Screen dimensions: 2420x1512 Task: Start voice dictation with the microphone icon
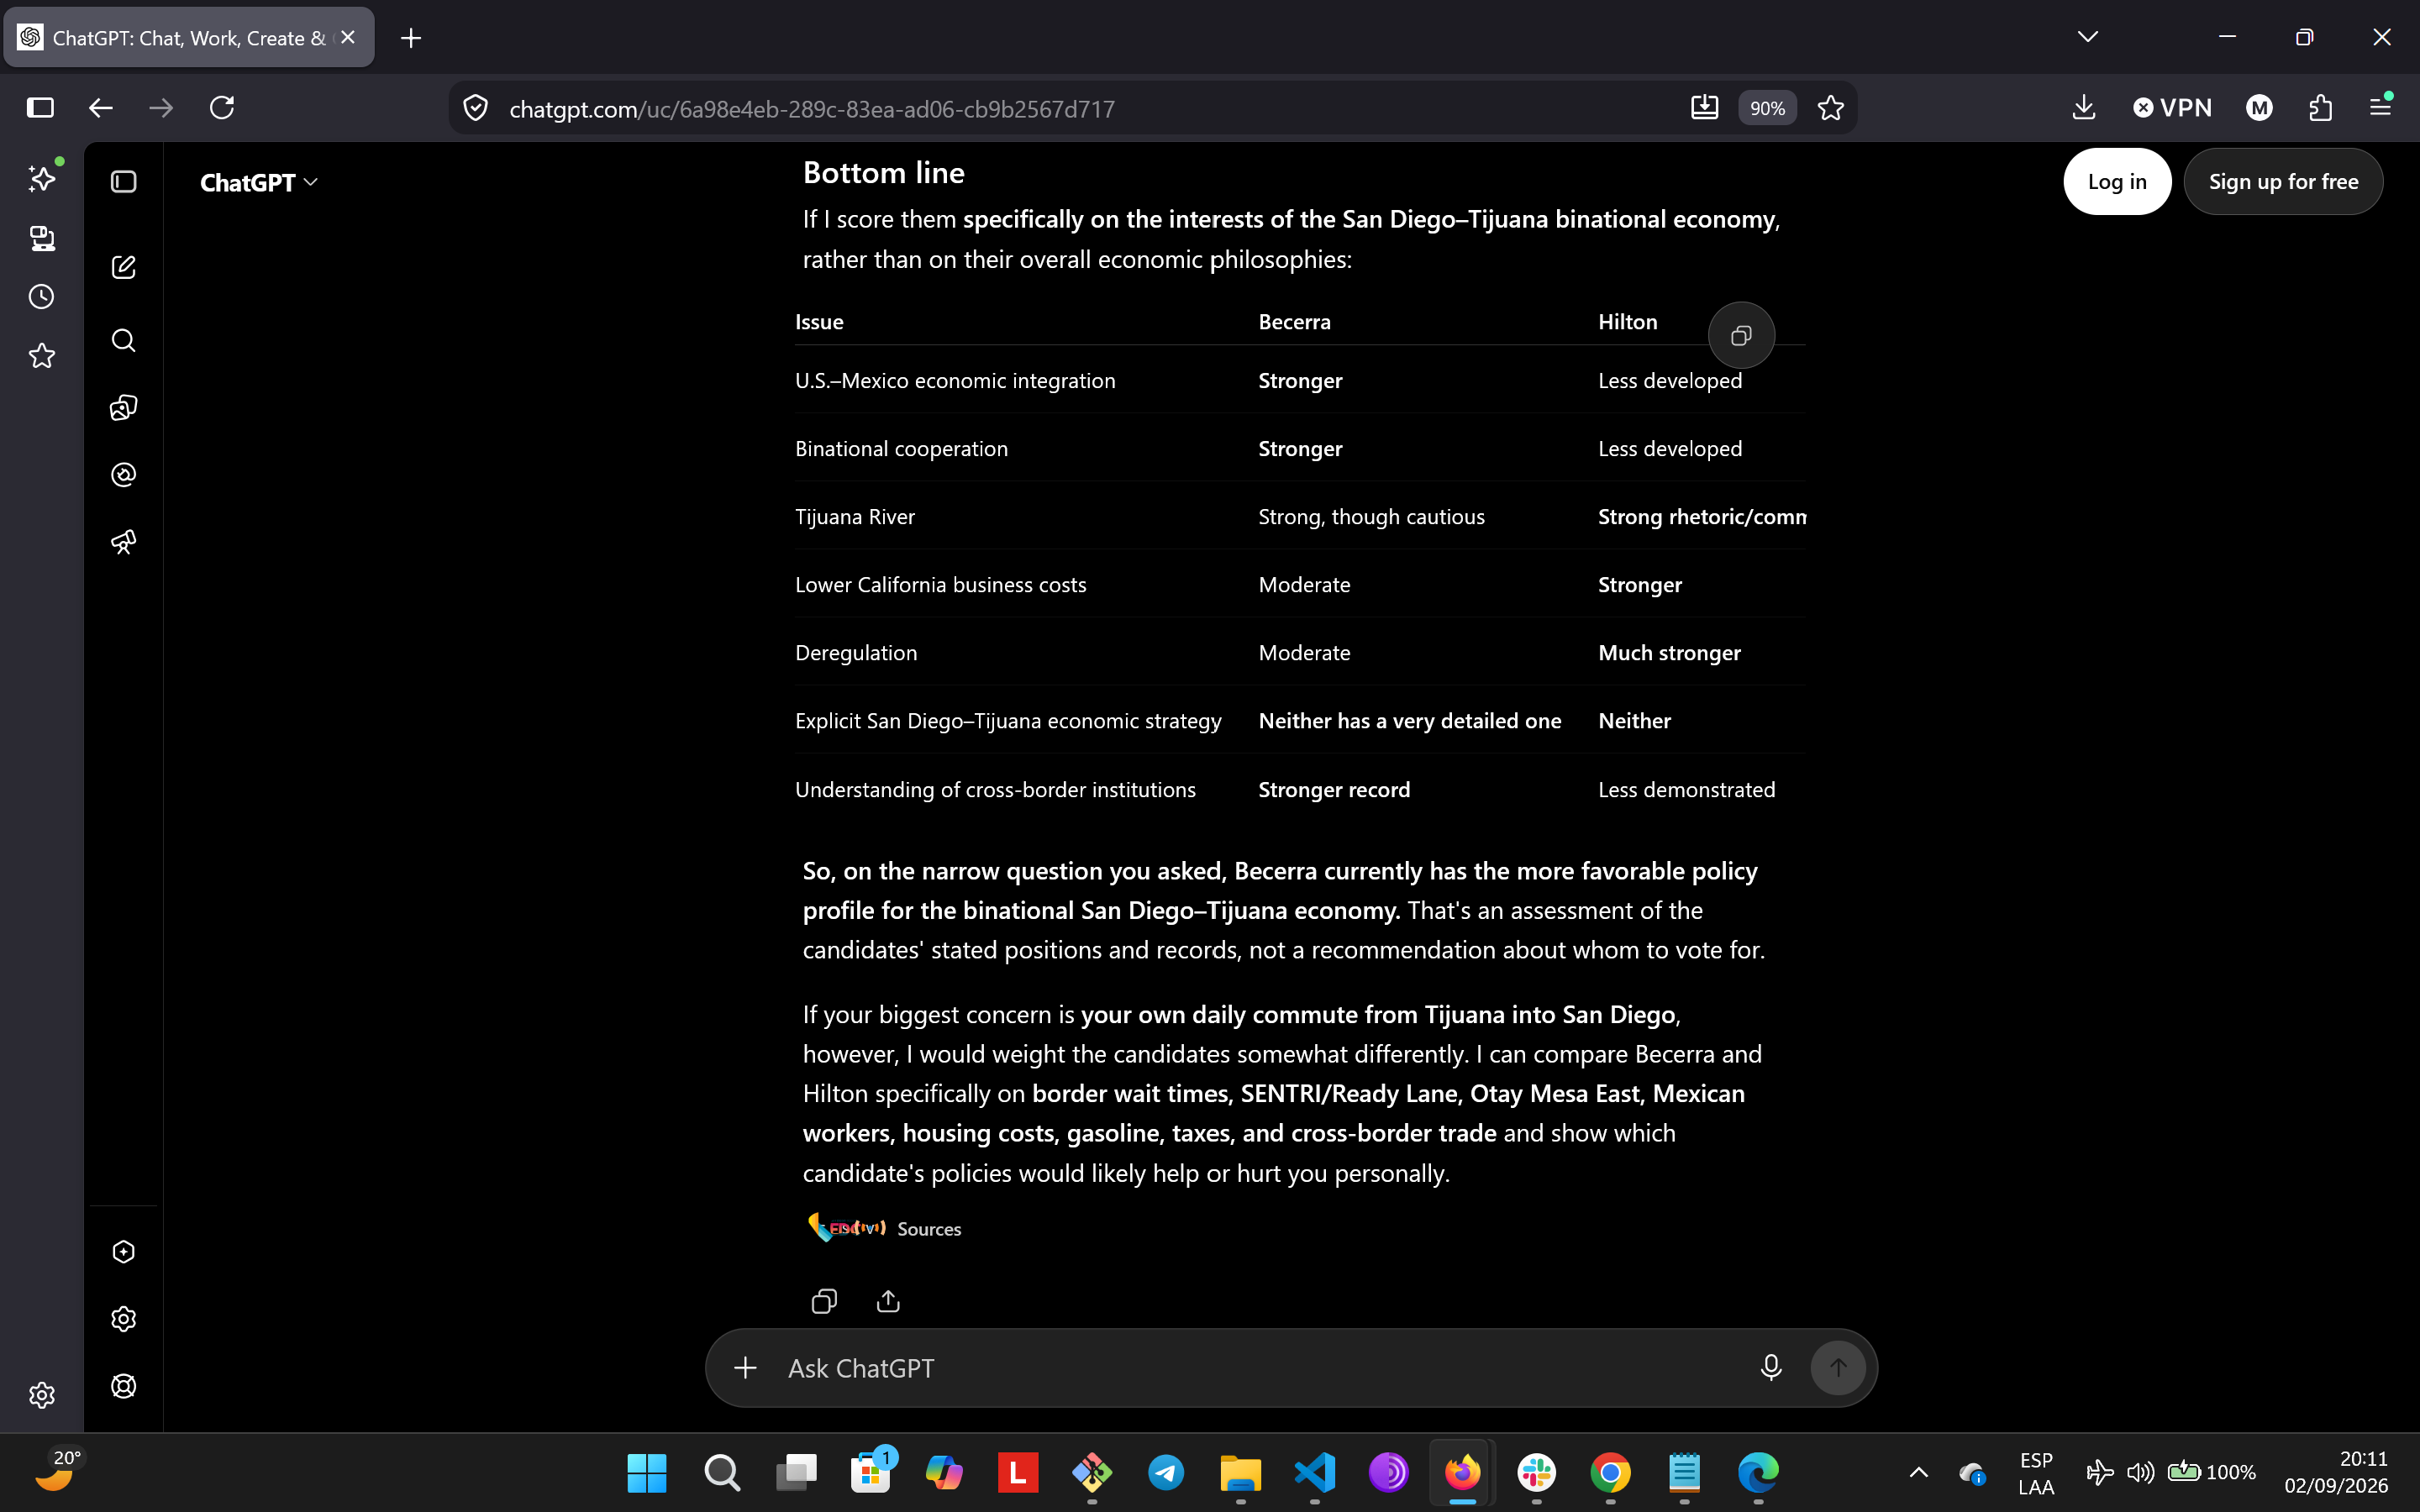click(x=1771, y=1367)
